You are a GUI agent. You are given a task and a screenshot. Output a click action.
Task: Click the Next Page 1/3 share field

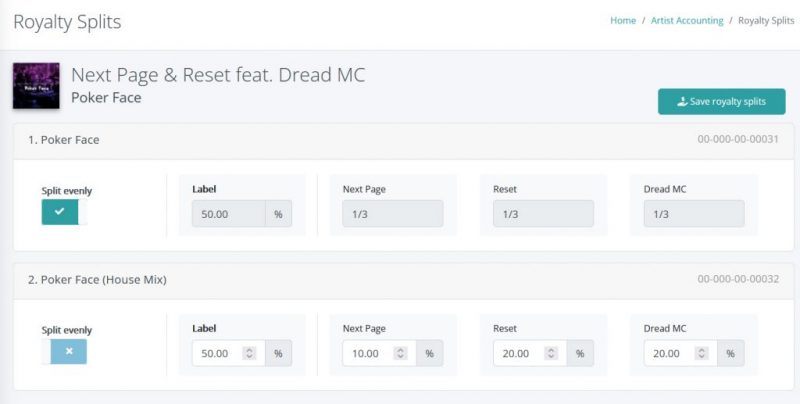pos(393,214)
